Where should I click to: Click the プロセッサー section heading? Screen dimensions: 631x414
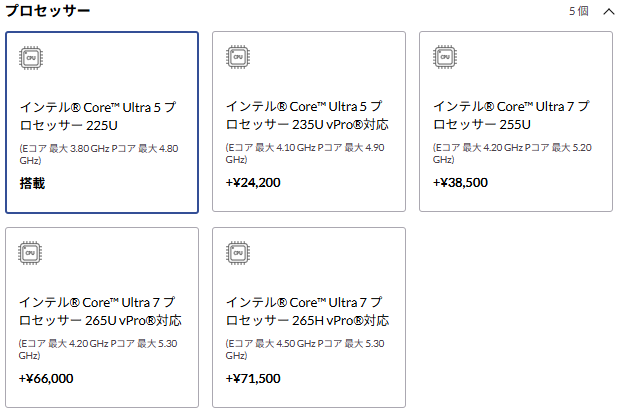pyautogui.click(x=47, y=11)
